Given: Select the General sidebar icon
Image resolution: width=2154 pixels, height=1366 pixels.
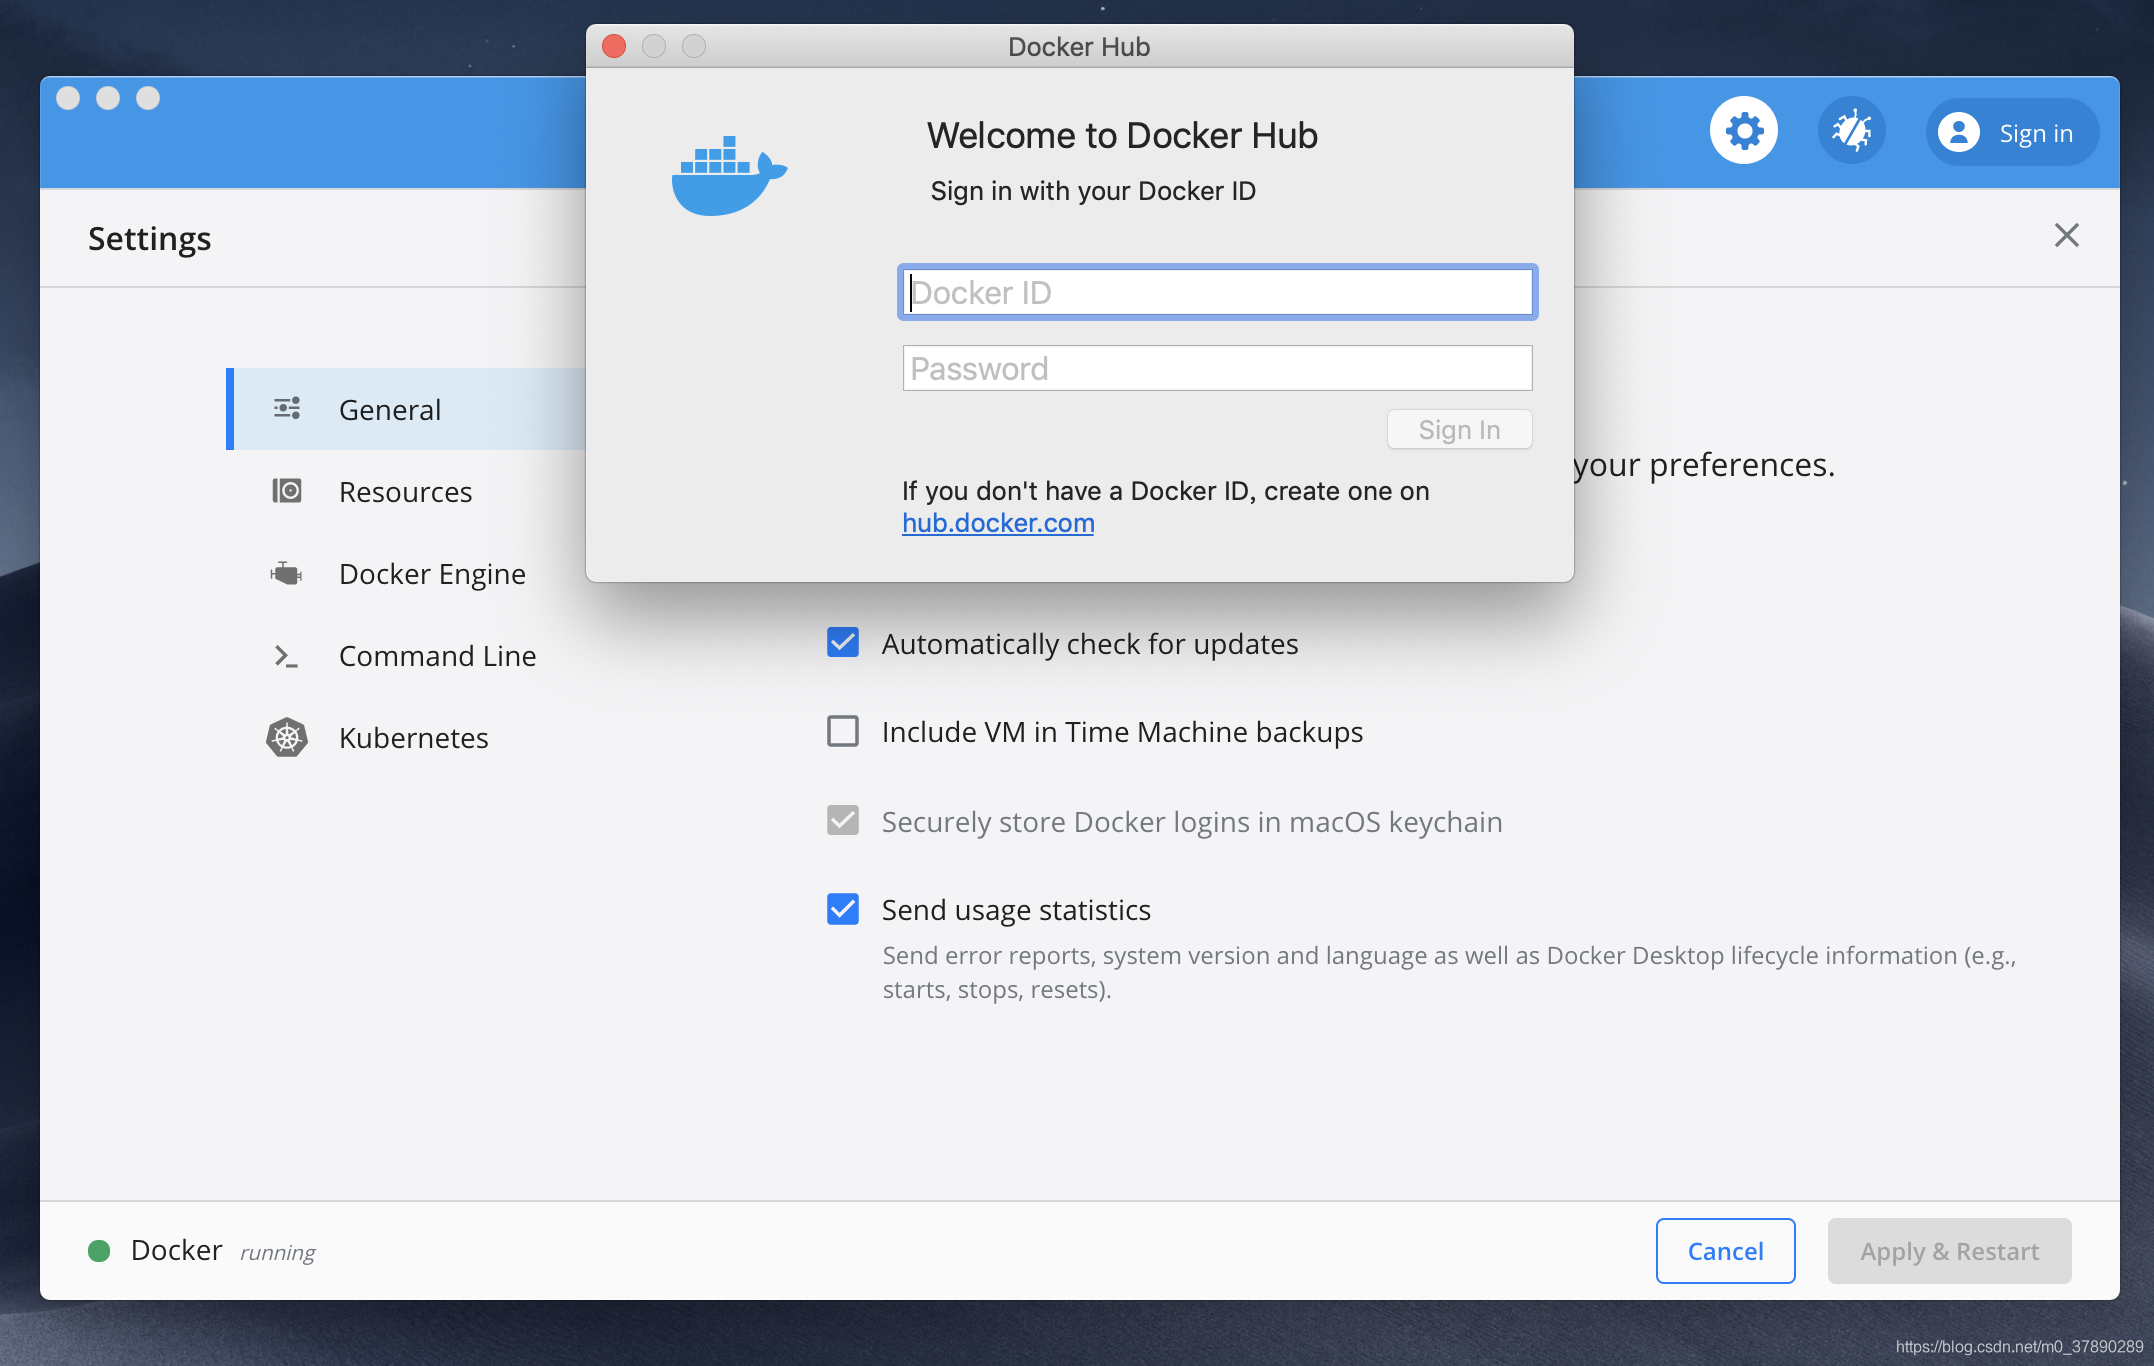Looking at the screenshot, I should coord(287,409).
